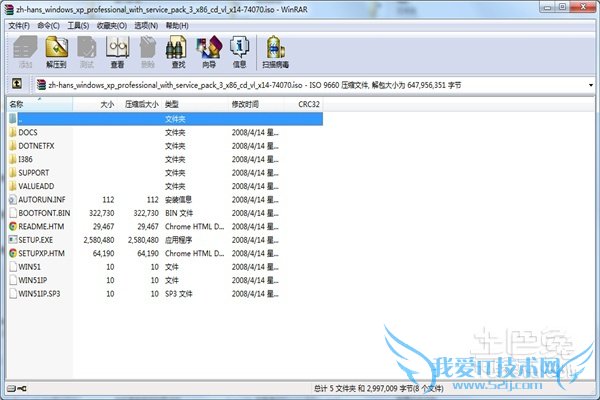Click the Delete (删除) toolbar icon
The image size is (600, 400).
(148, 52)
